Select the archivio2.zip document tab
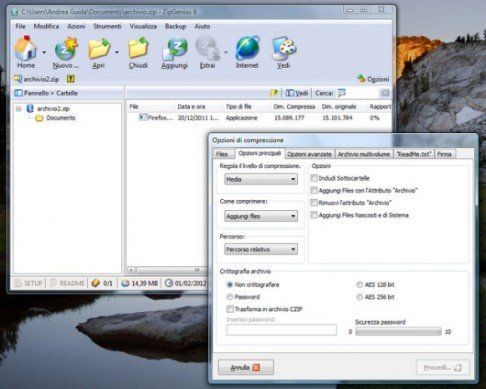The image size is (486, 389). [x=37, y=79]
